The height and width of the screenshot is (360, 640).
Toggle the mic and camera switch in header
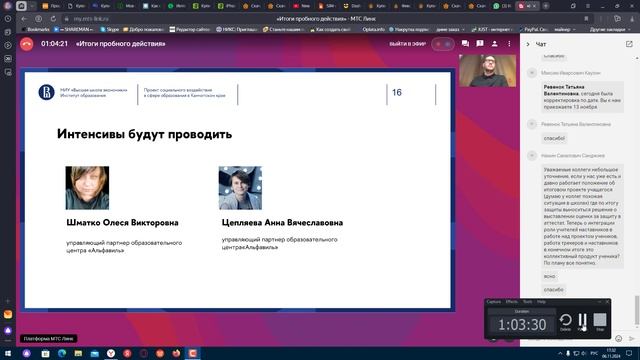point(443,44)
